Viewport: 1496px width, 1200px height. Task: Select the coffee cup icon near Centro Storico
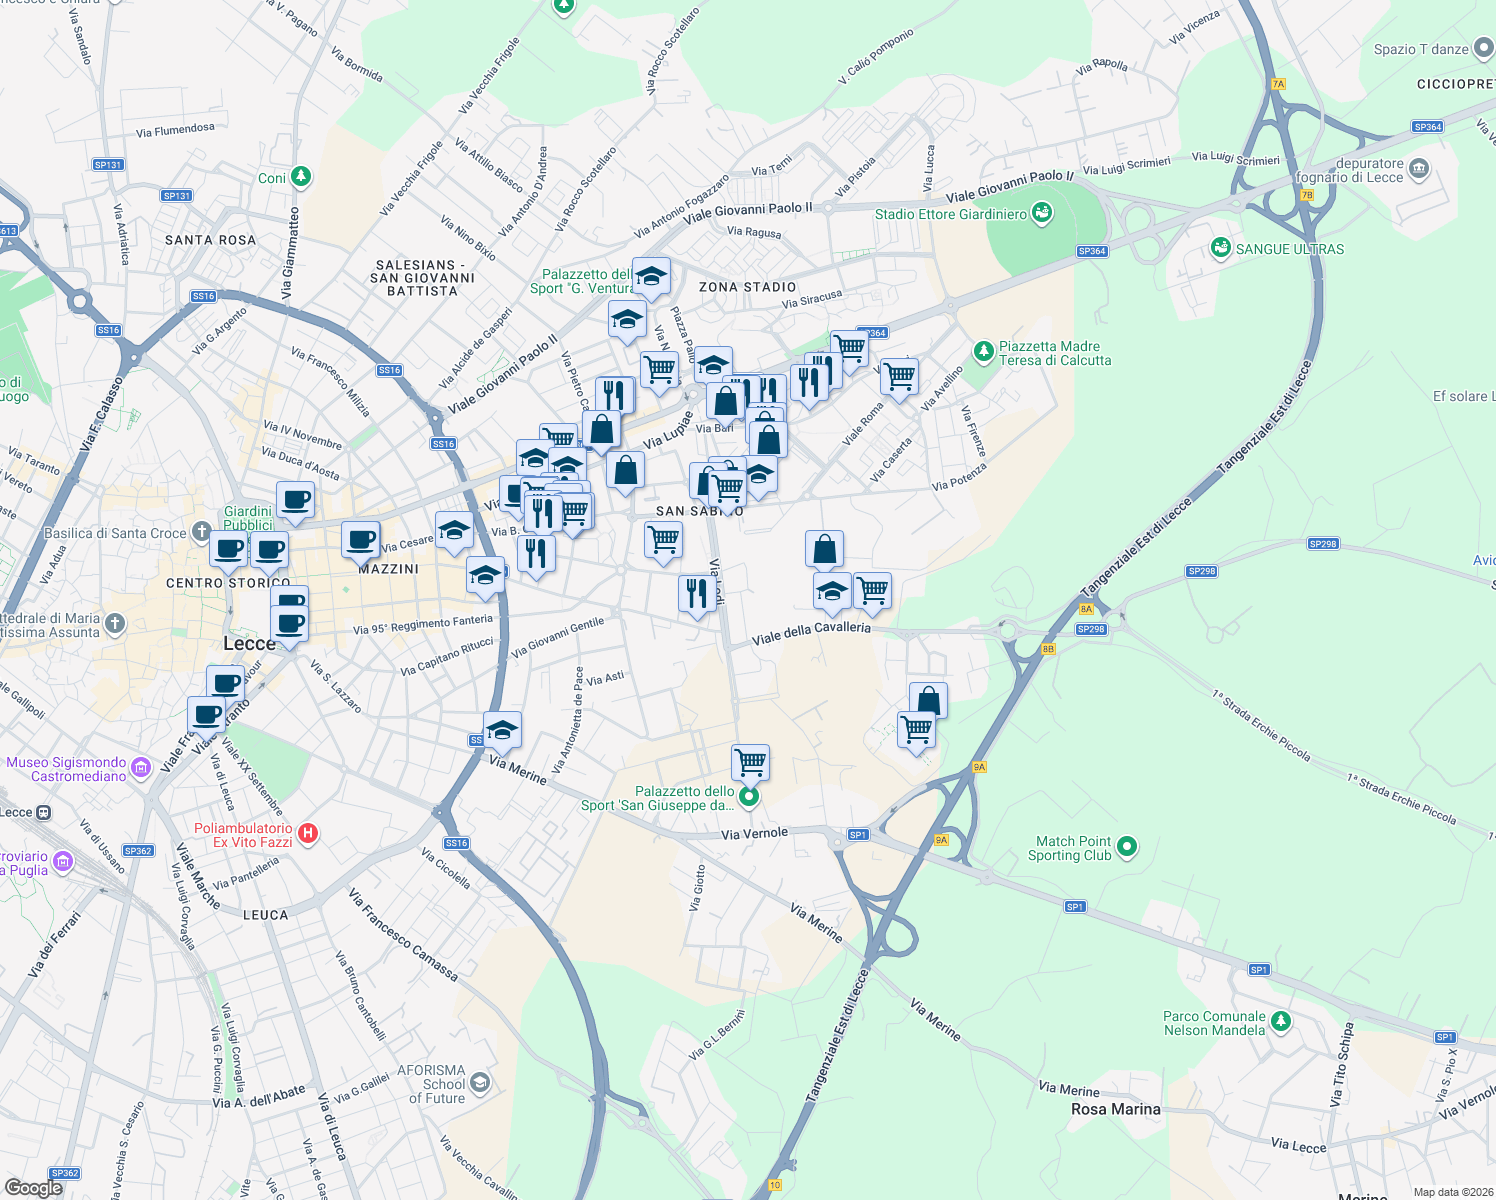227,550
